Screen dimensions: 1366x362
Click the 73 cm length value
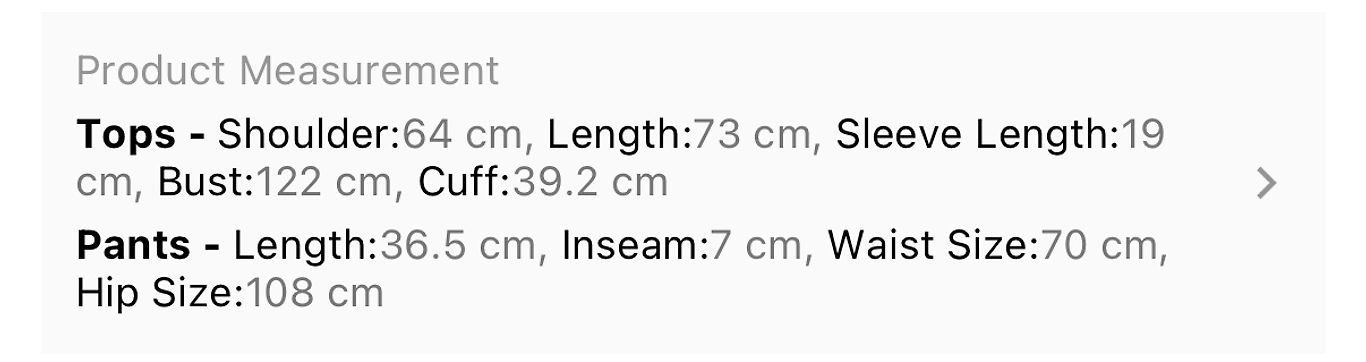click(757, 133)
